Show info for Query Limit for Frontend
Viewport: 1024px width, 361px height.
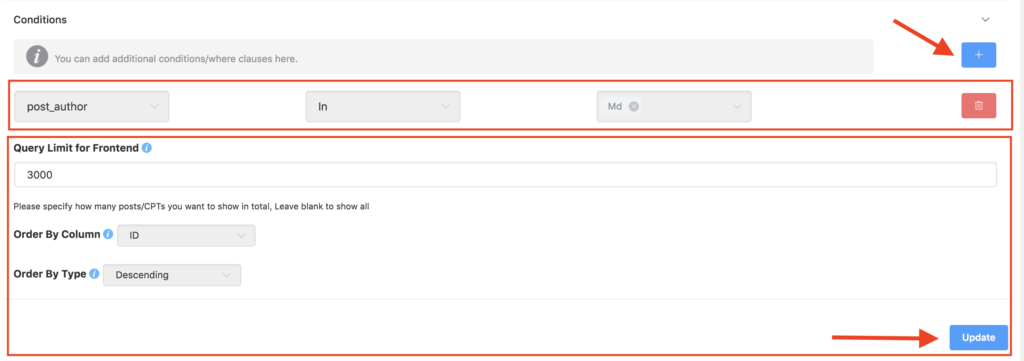pyautogui.click(x=147, y=148)
